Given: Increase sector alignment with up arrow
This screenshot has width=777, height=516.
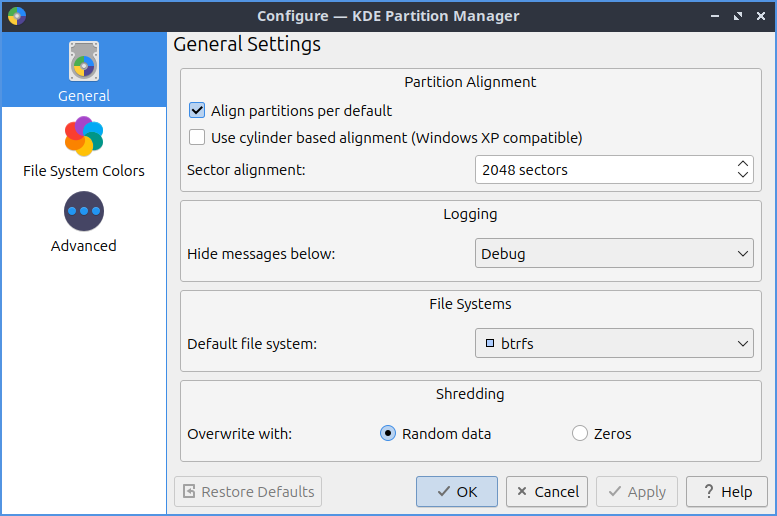Looking at the screenshot, I should 742,164.
